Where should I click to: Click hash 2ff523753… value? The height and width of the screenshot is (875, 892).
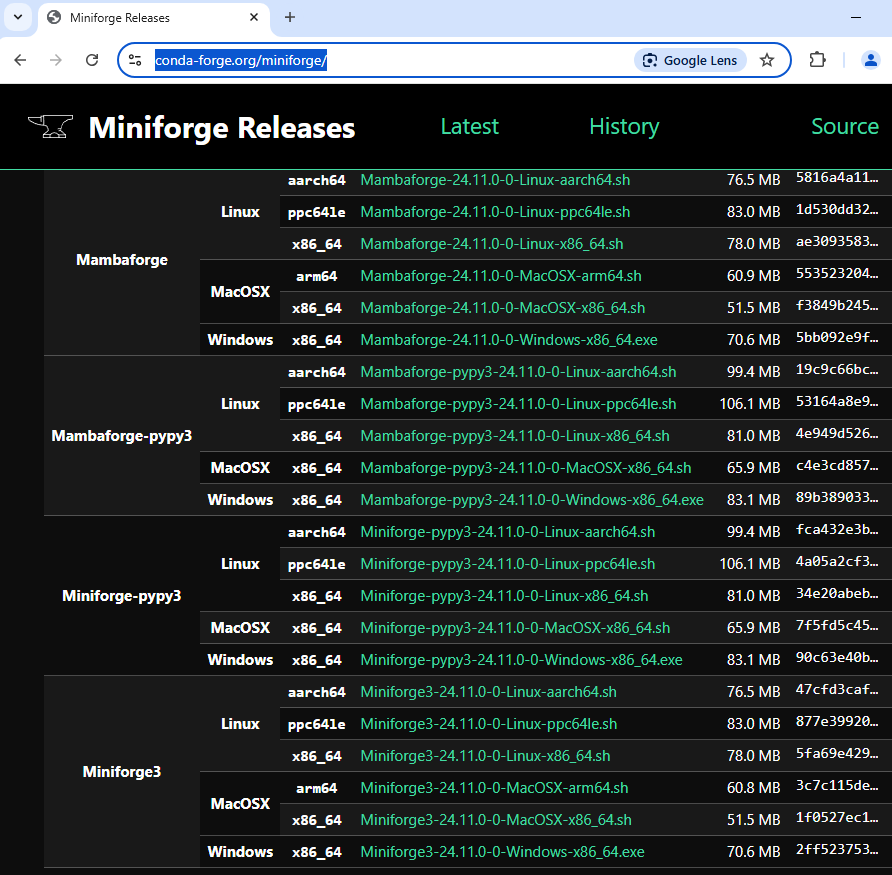point(837,849)
